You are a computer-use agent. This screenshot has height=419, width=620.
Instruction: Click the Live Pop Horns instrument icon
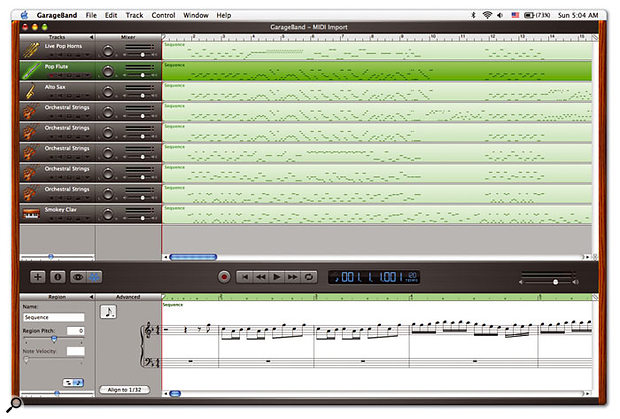click(x=30, y=50)
